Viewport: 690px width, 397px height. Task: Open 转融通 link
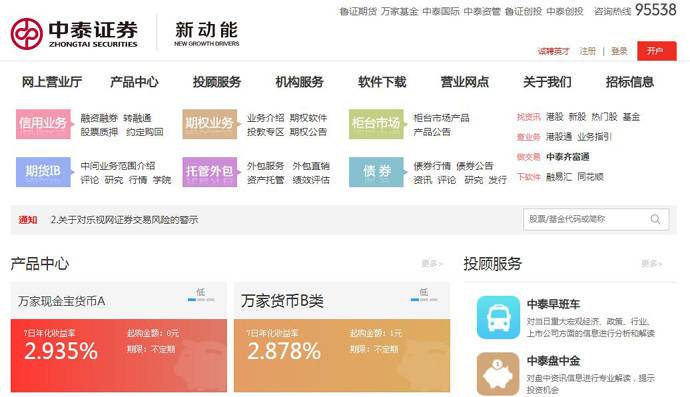(137, 118)
